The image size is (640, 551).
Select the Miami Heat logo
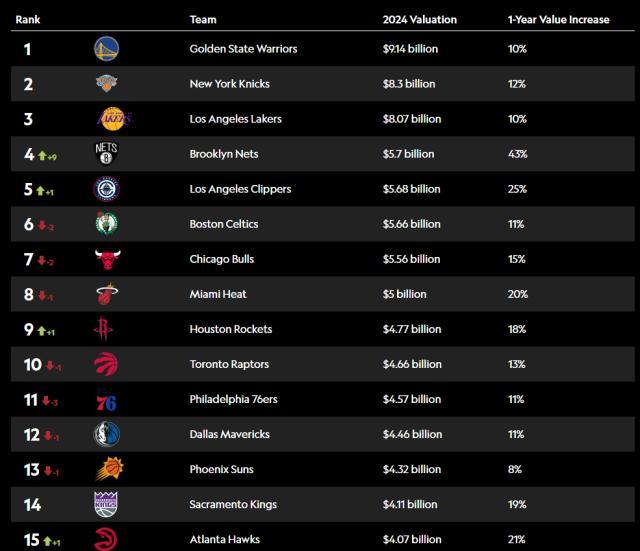(x=106, y=294)
